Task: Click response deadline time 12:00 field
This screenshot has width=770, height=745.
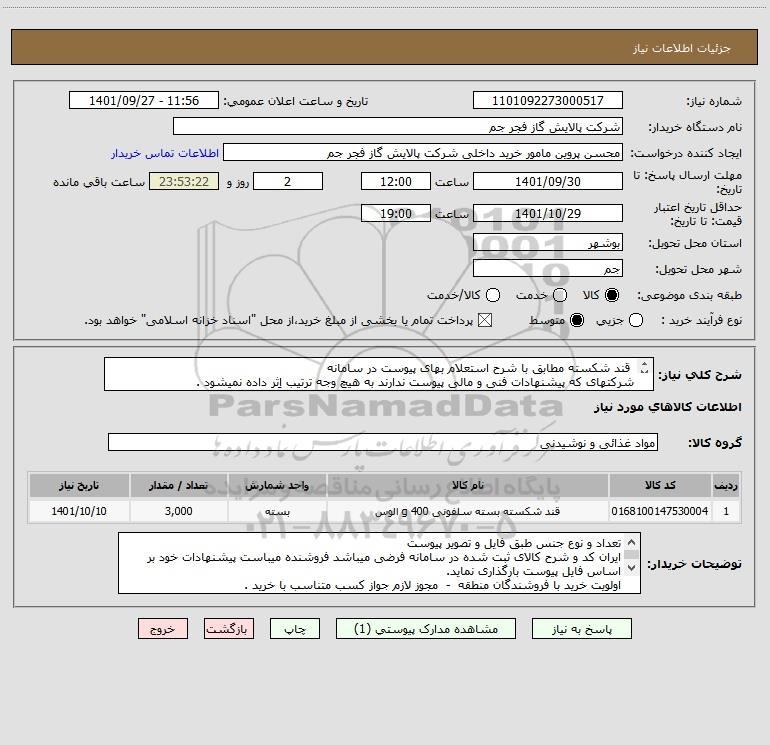Action: point(396,181)
